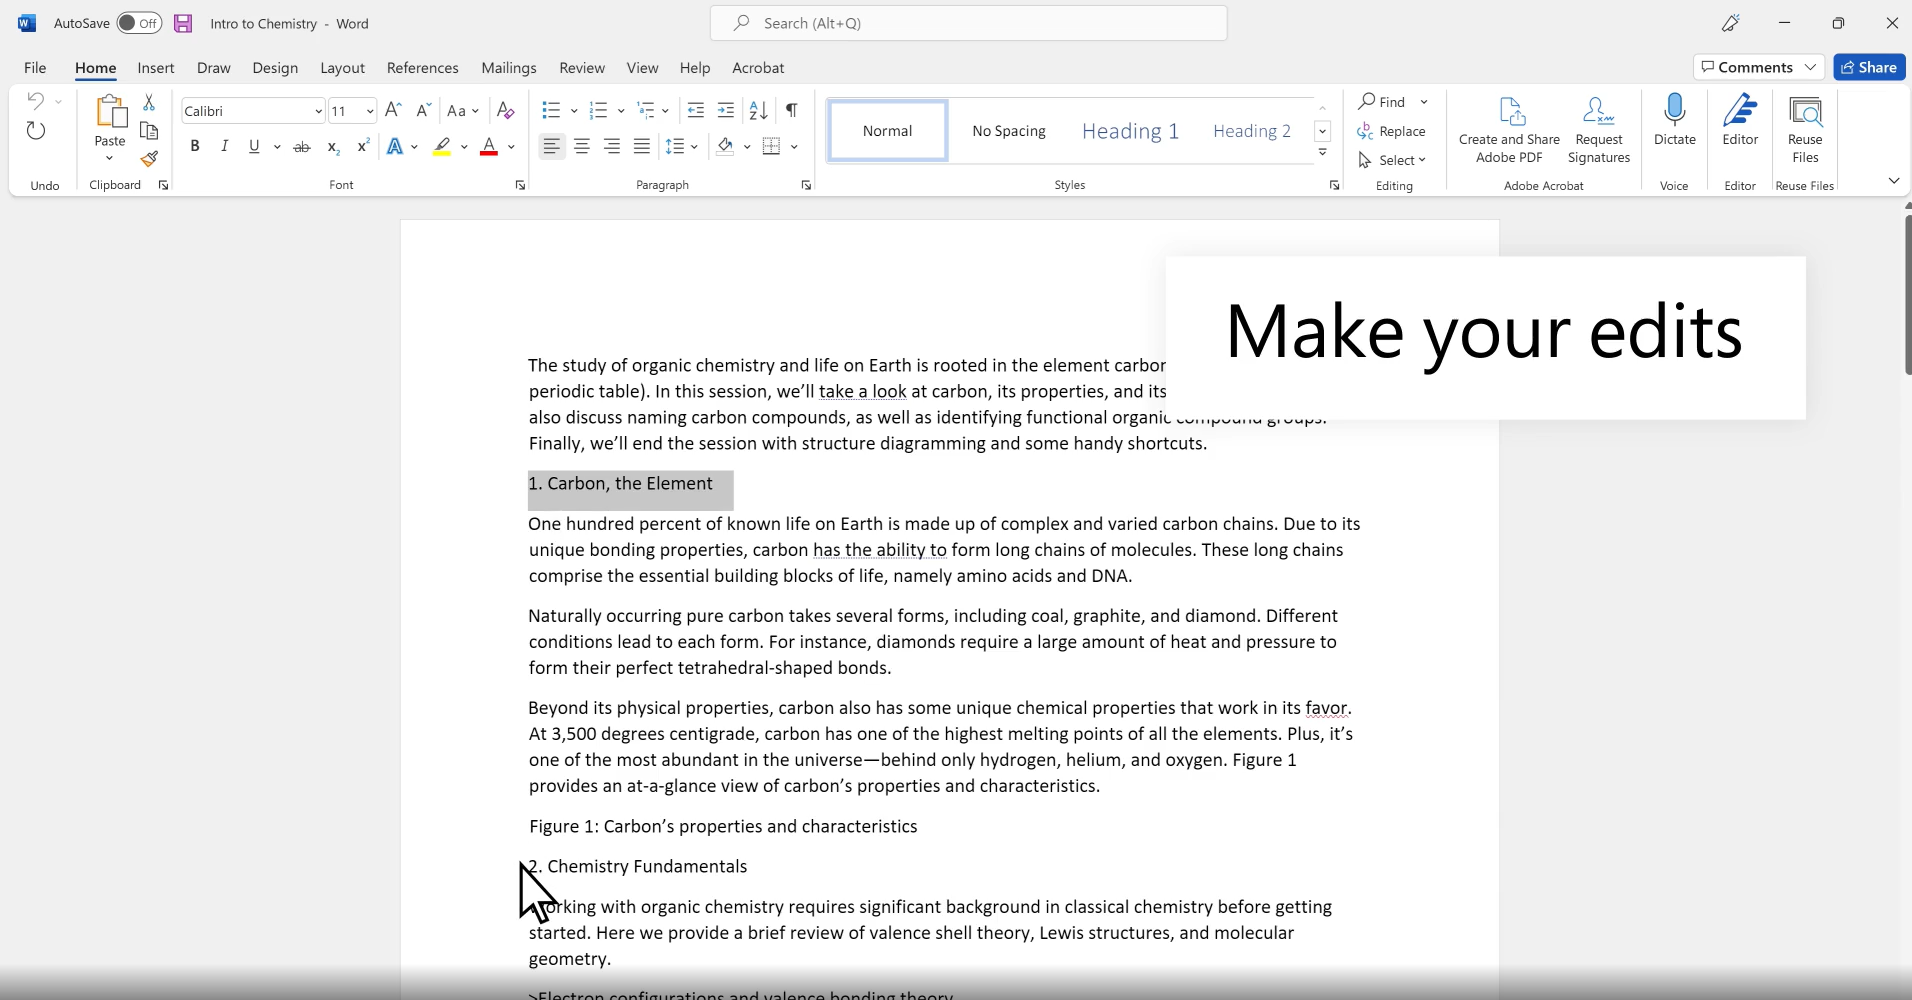The height and width of the screenshot is (1000, 1912).
Task: Open Line and Paragraph Spacing menu
Action: (681, 147)
